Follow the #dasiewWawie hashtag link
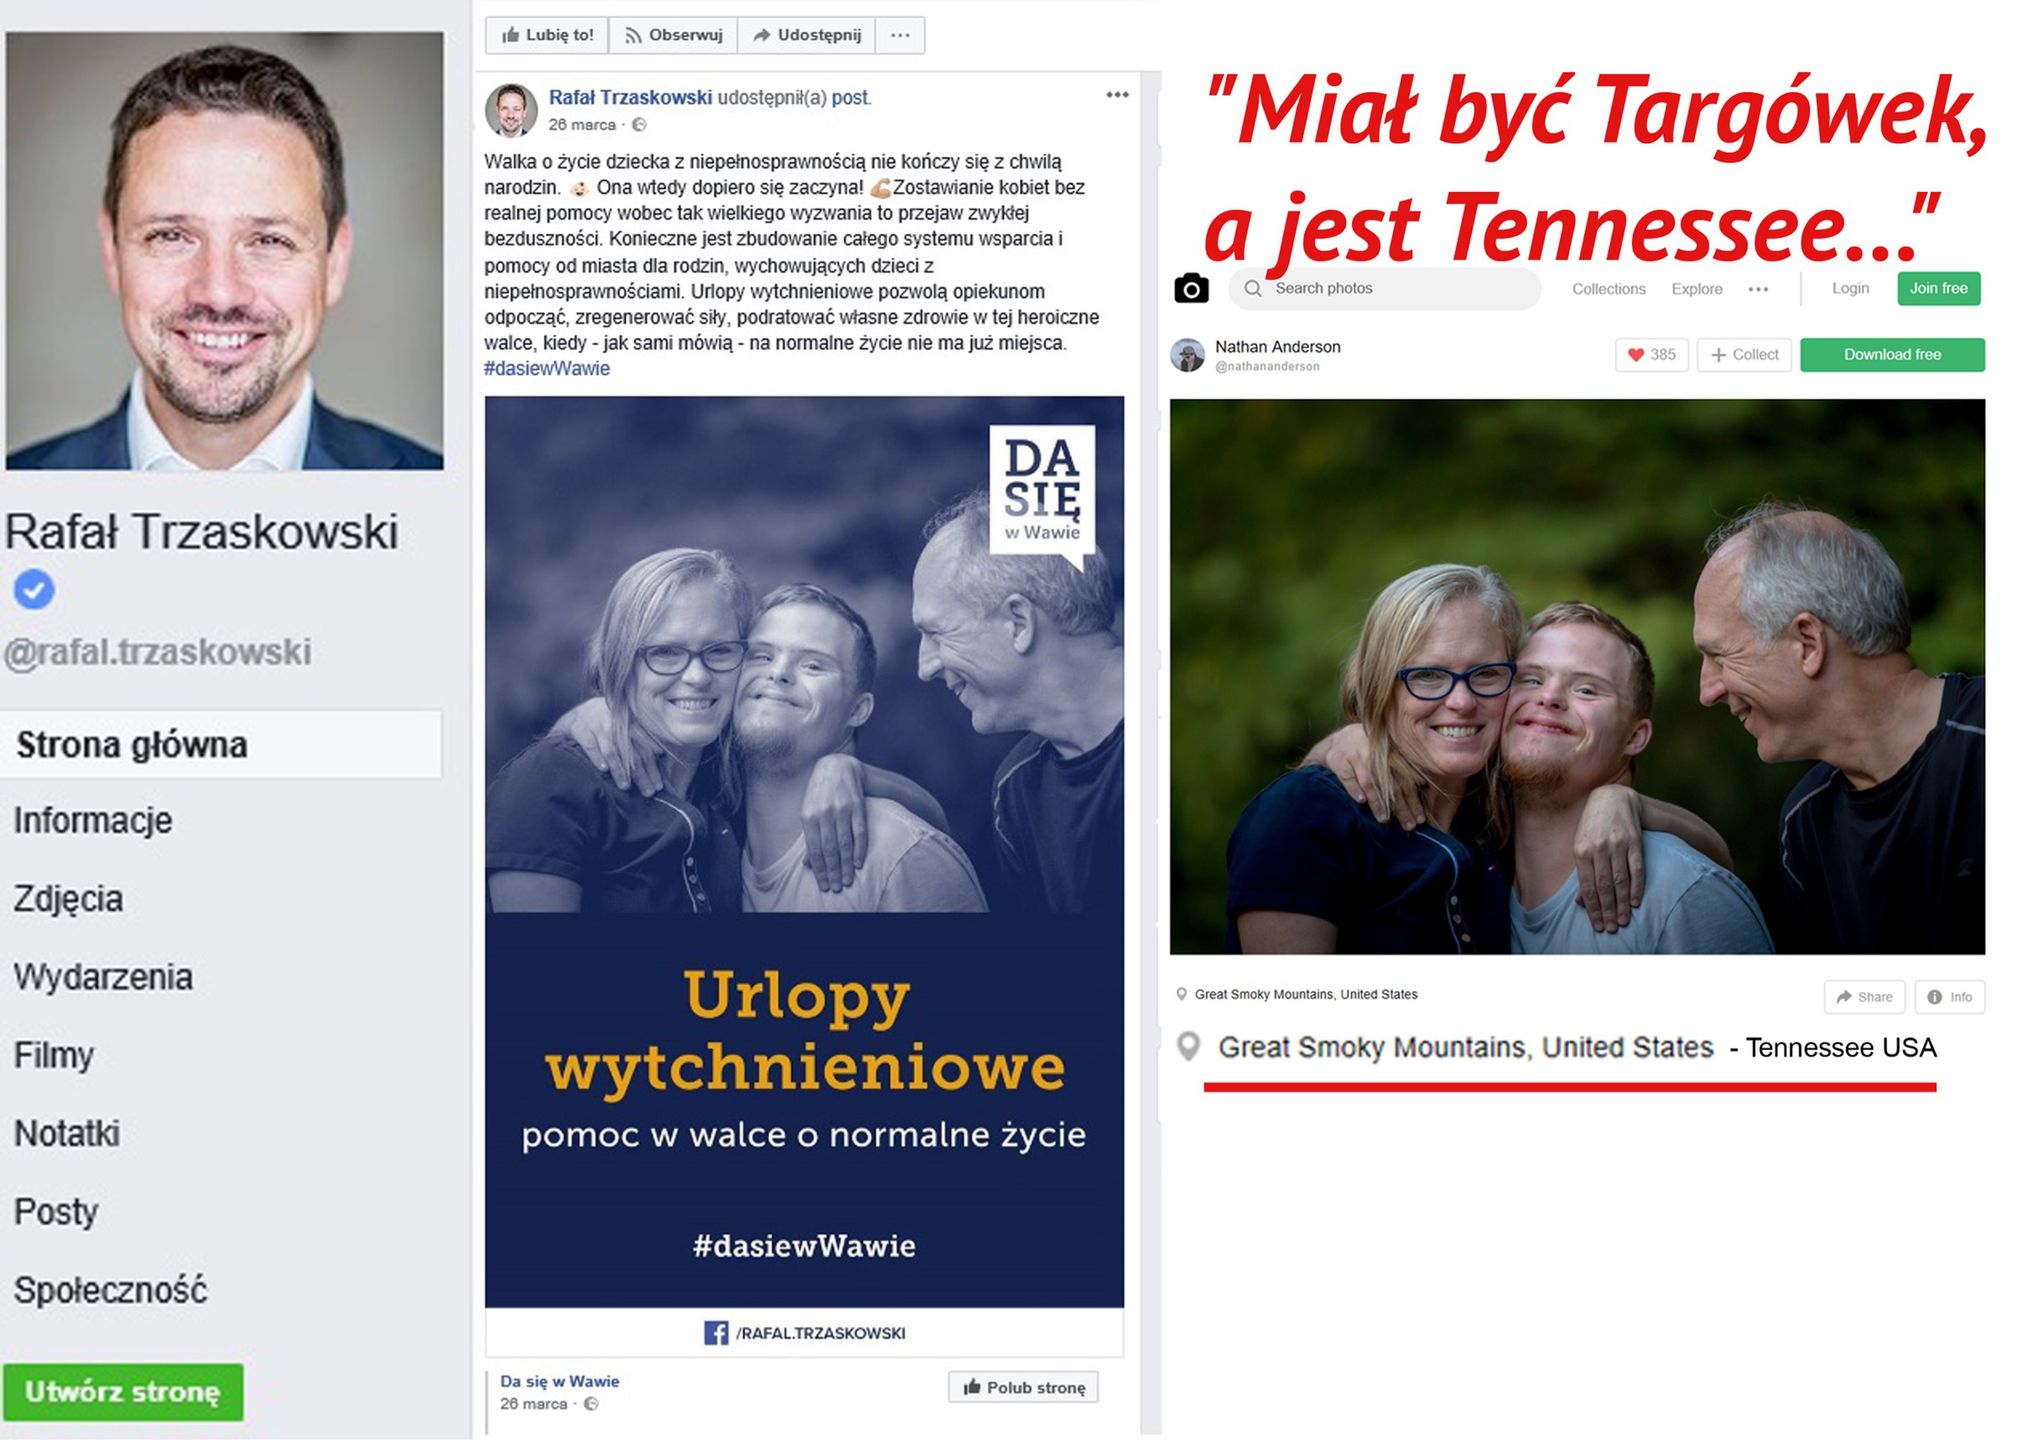This screenshot has width=2043, height=1440. point(547,369)
